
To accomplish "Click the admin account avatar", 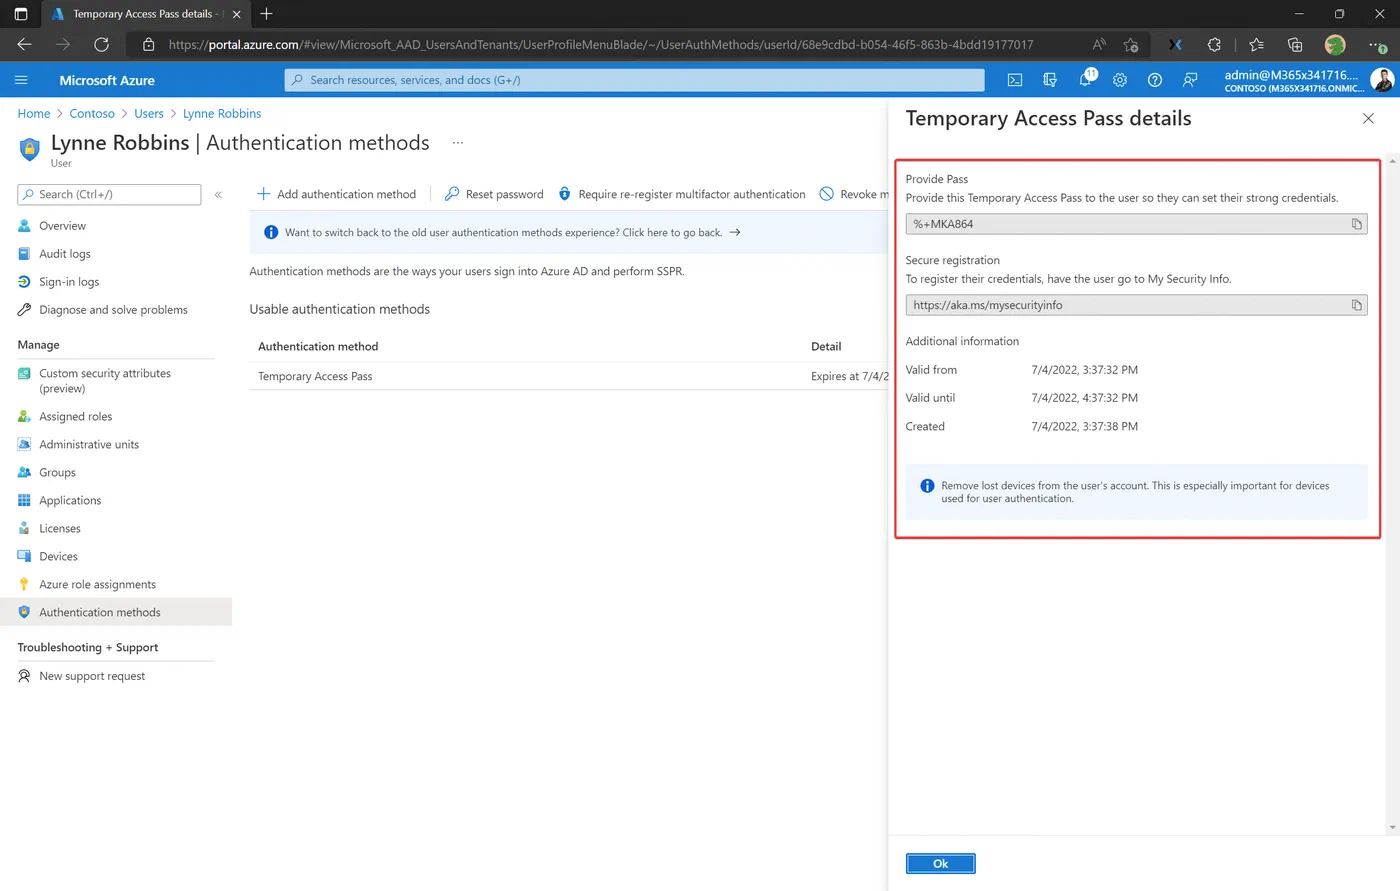I will pos(1381,80).
